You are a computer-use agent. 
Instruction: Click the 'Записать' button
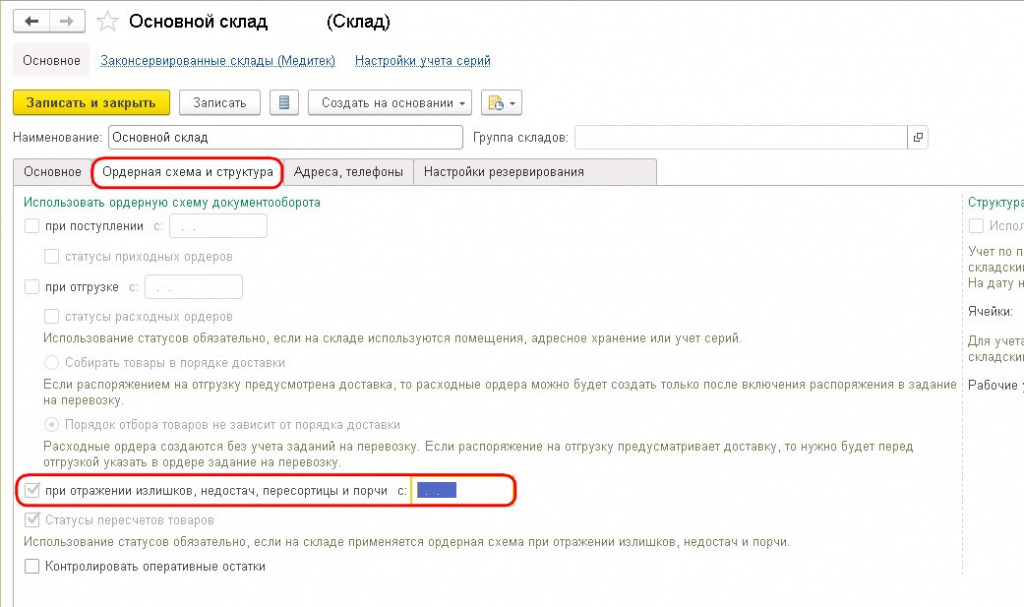point(219,103)
